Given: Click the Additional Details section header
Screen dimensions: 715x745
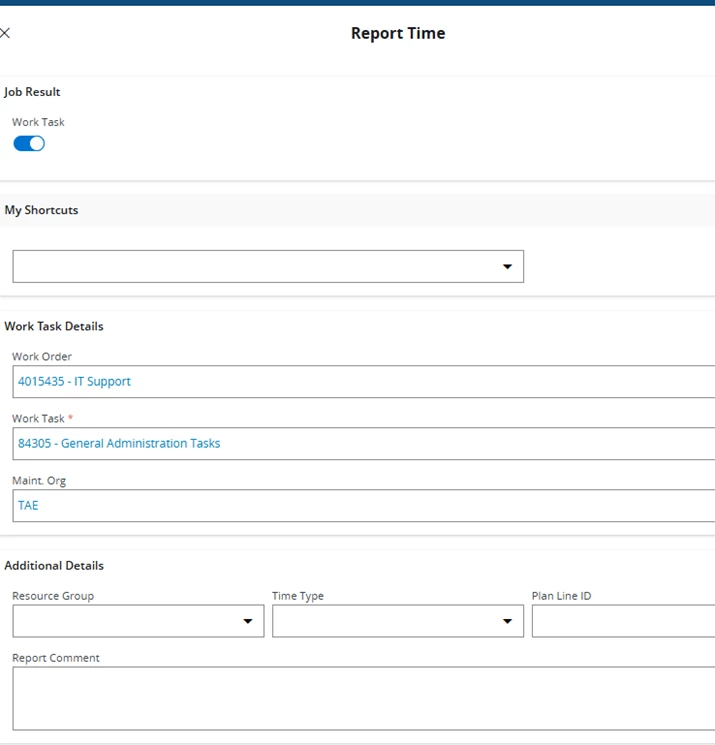Looking at the screenshot, I should pyautogui.click(x=54, y=565).
